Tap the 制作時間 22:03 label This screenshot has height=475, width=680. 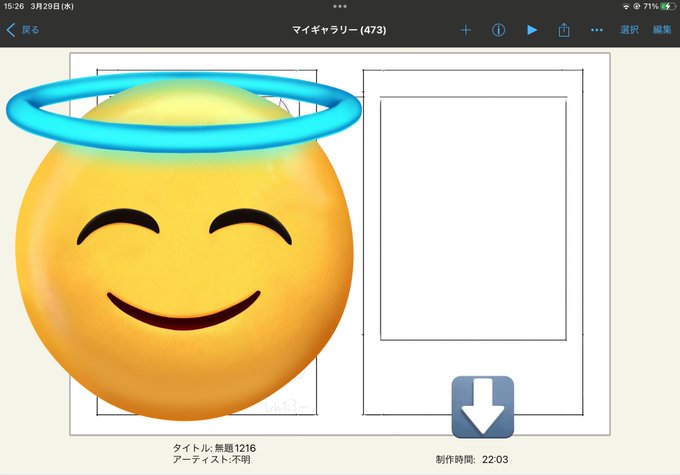coord(472,459)
